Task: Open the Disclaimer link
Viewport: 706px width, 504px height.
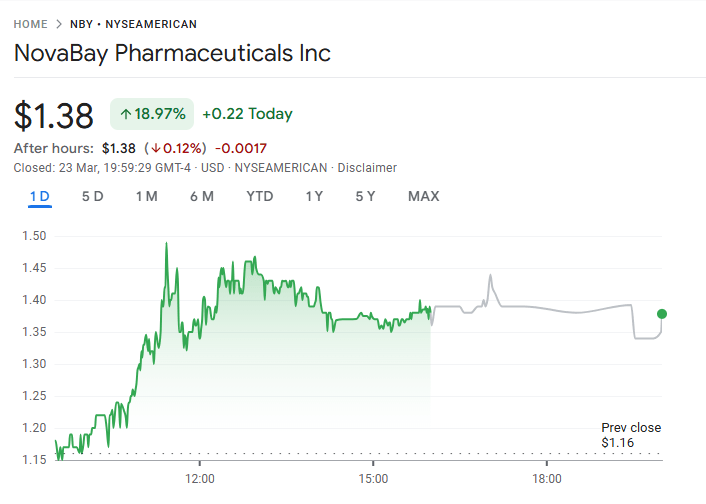Action: [369, 168]
